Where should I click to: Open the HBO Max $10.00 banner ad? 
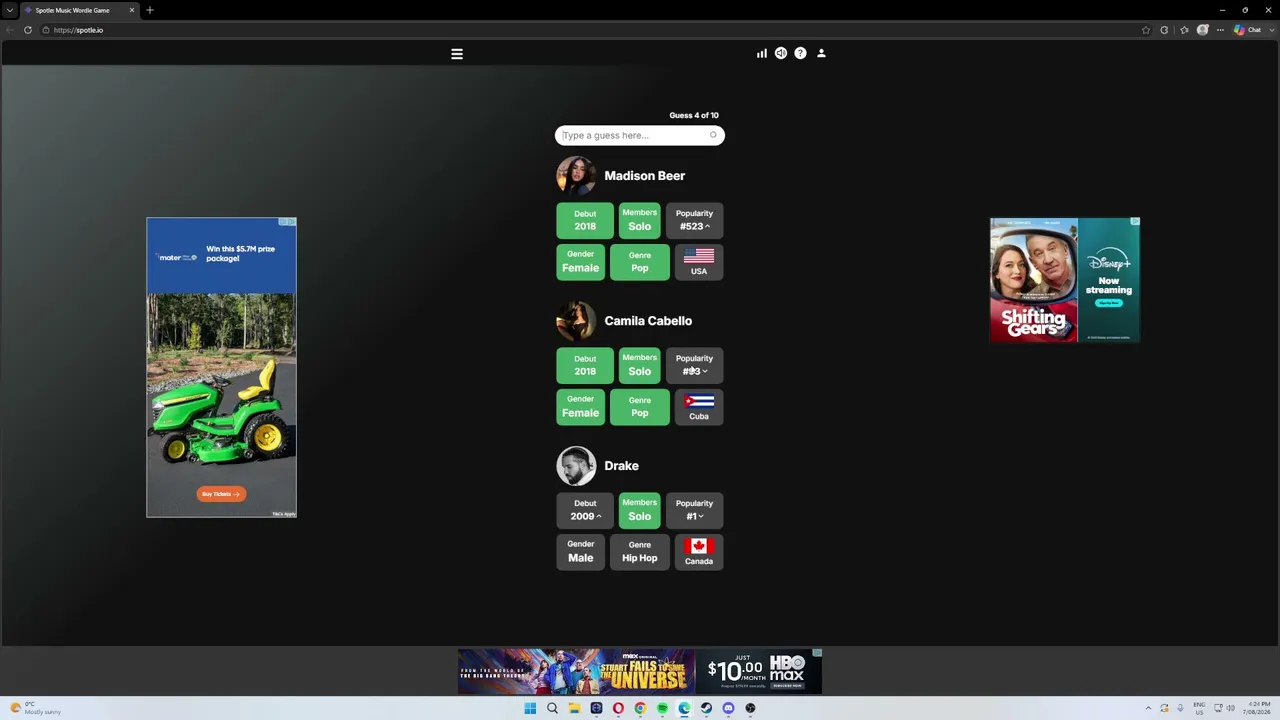[x=640, y=671]
